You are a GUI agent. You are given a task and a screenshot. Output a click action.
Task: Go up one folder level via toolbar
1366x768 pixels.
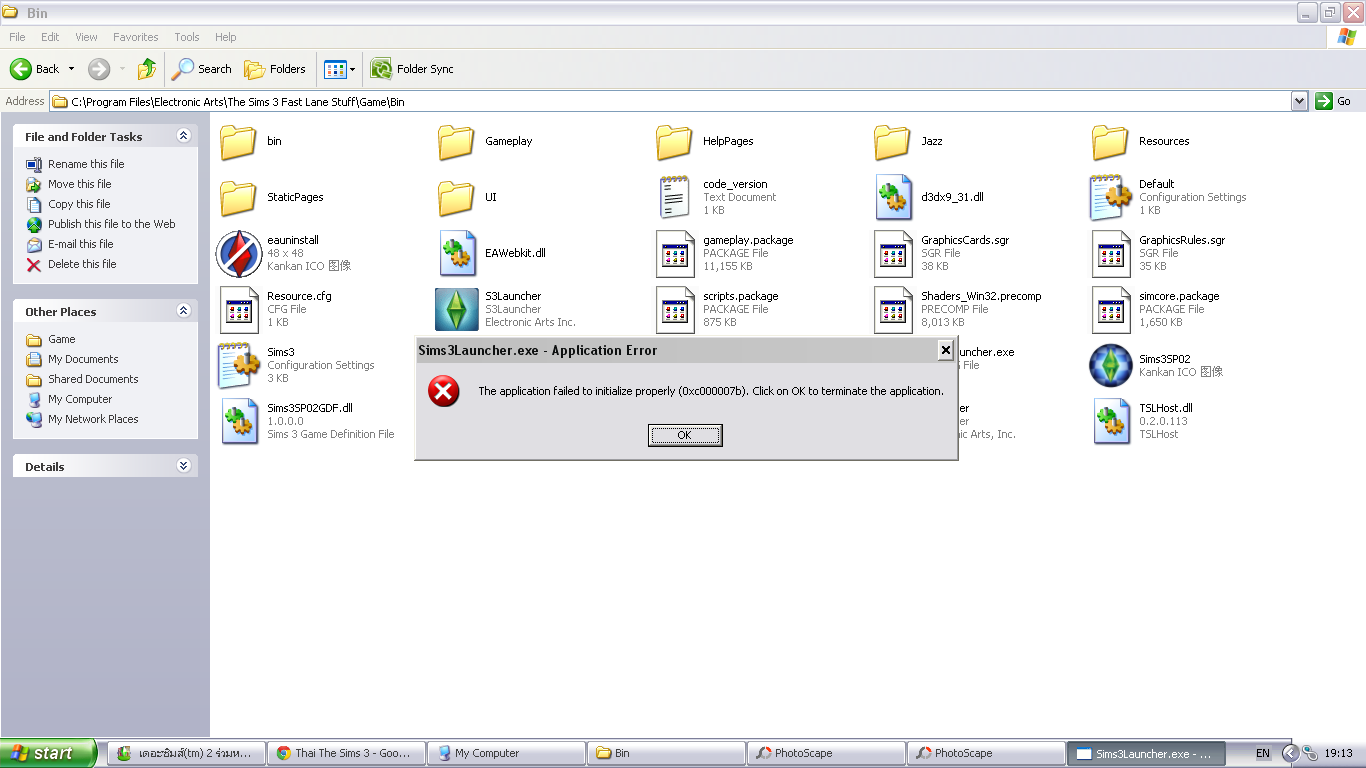(147, 69)
